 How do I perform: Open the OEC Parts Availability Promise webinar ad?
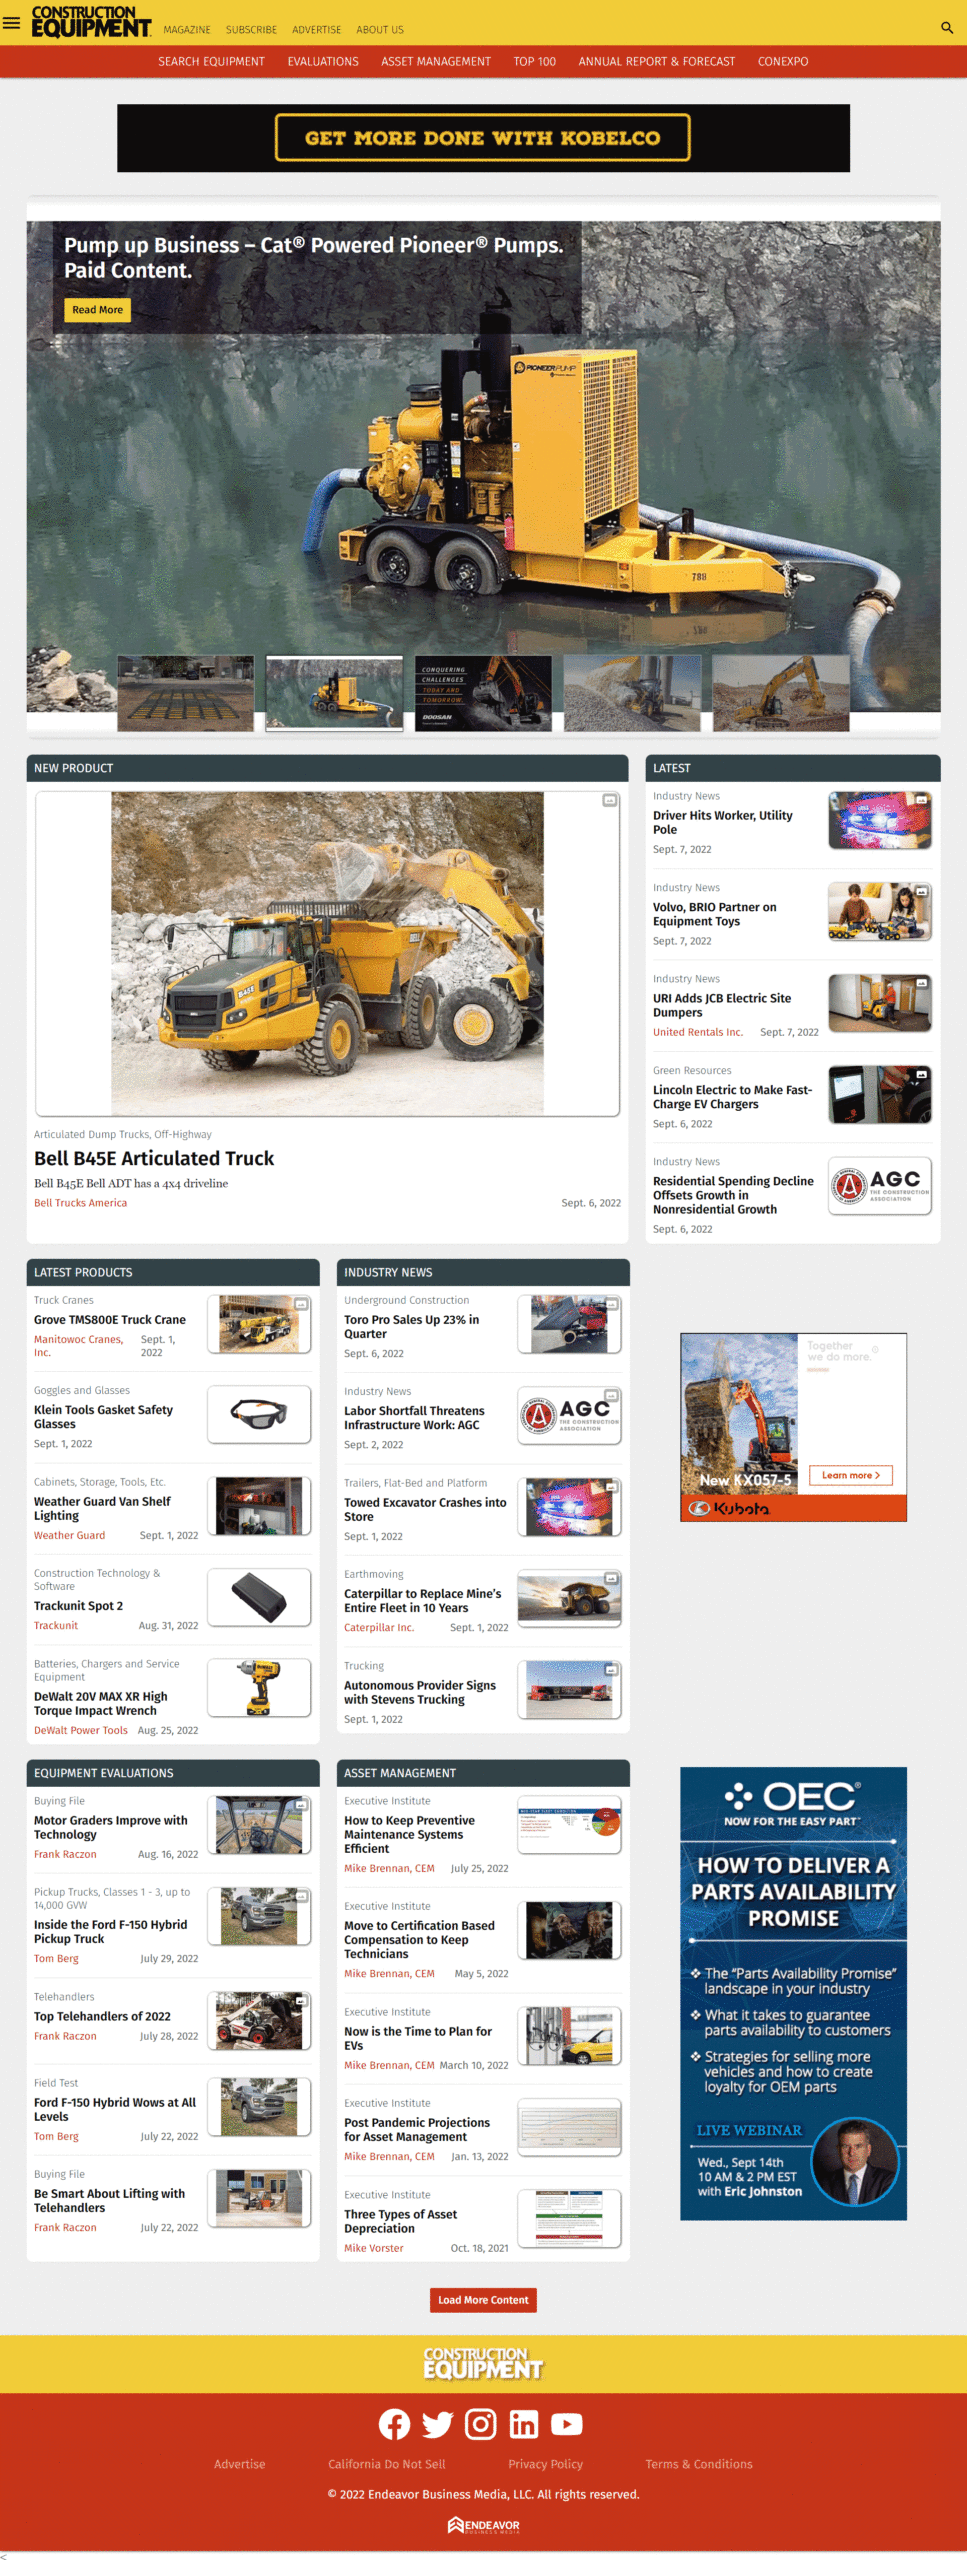793,1993
